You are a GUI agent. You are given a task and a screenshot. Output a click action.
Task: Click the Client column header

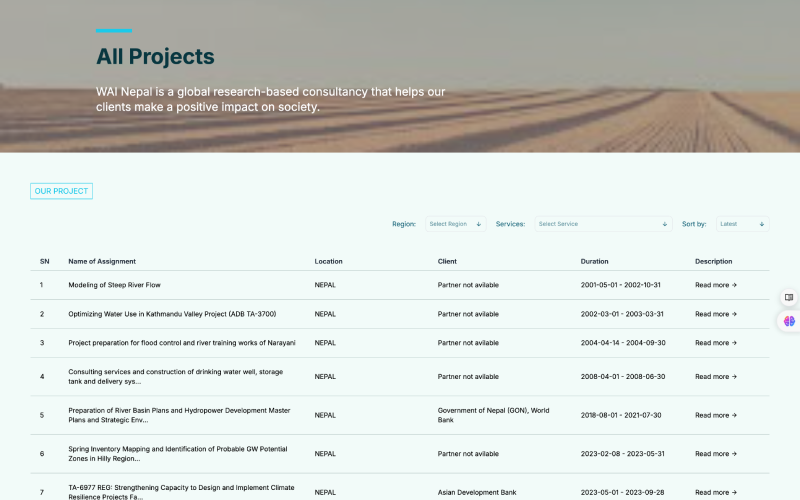pos(447,261)
